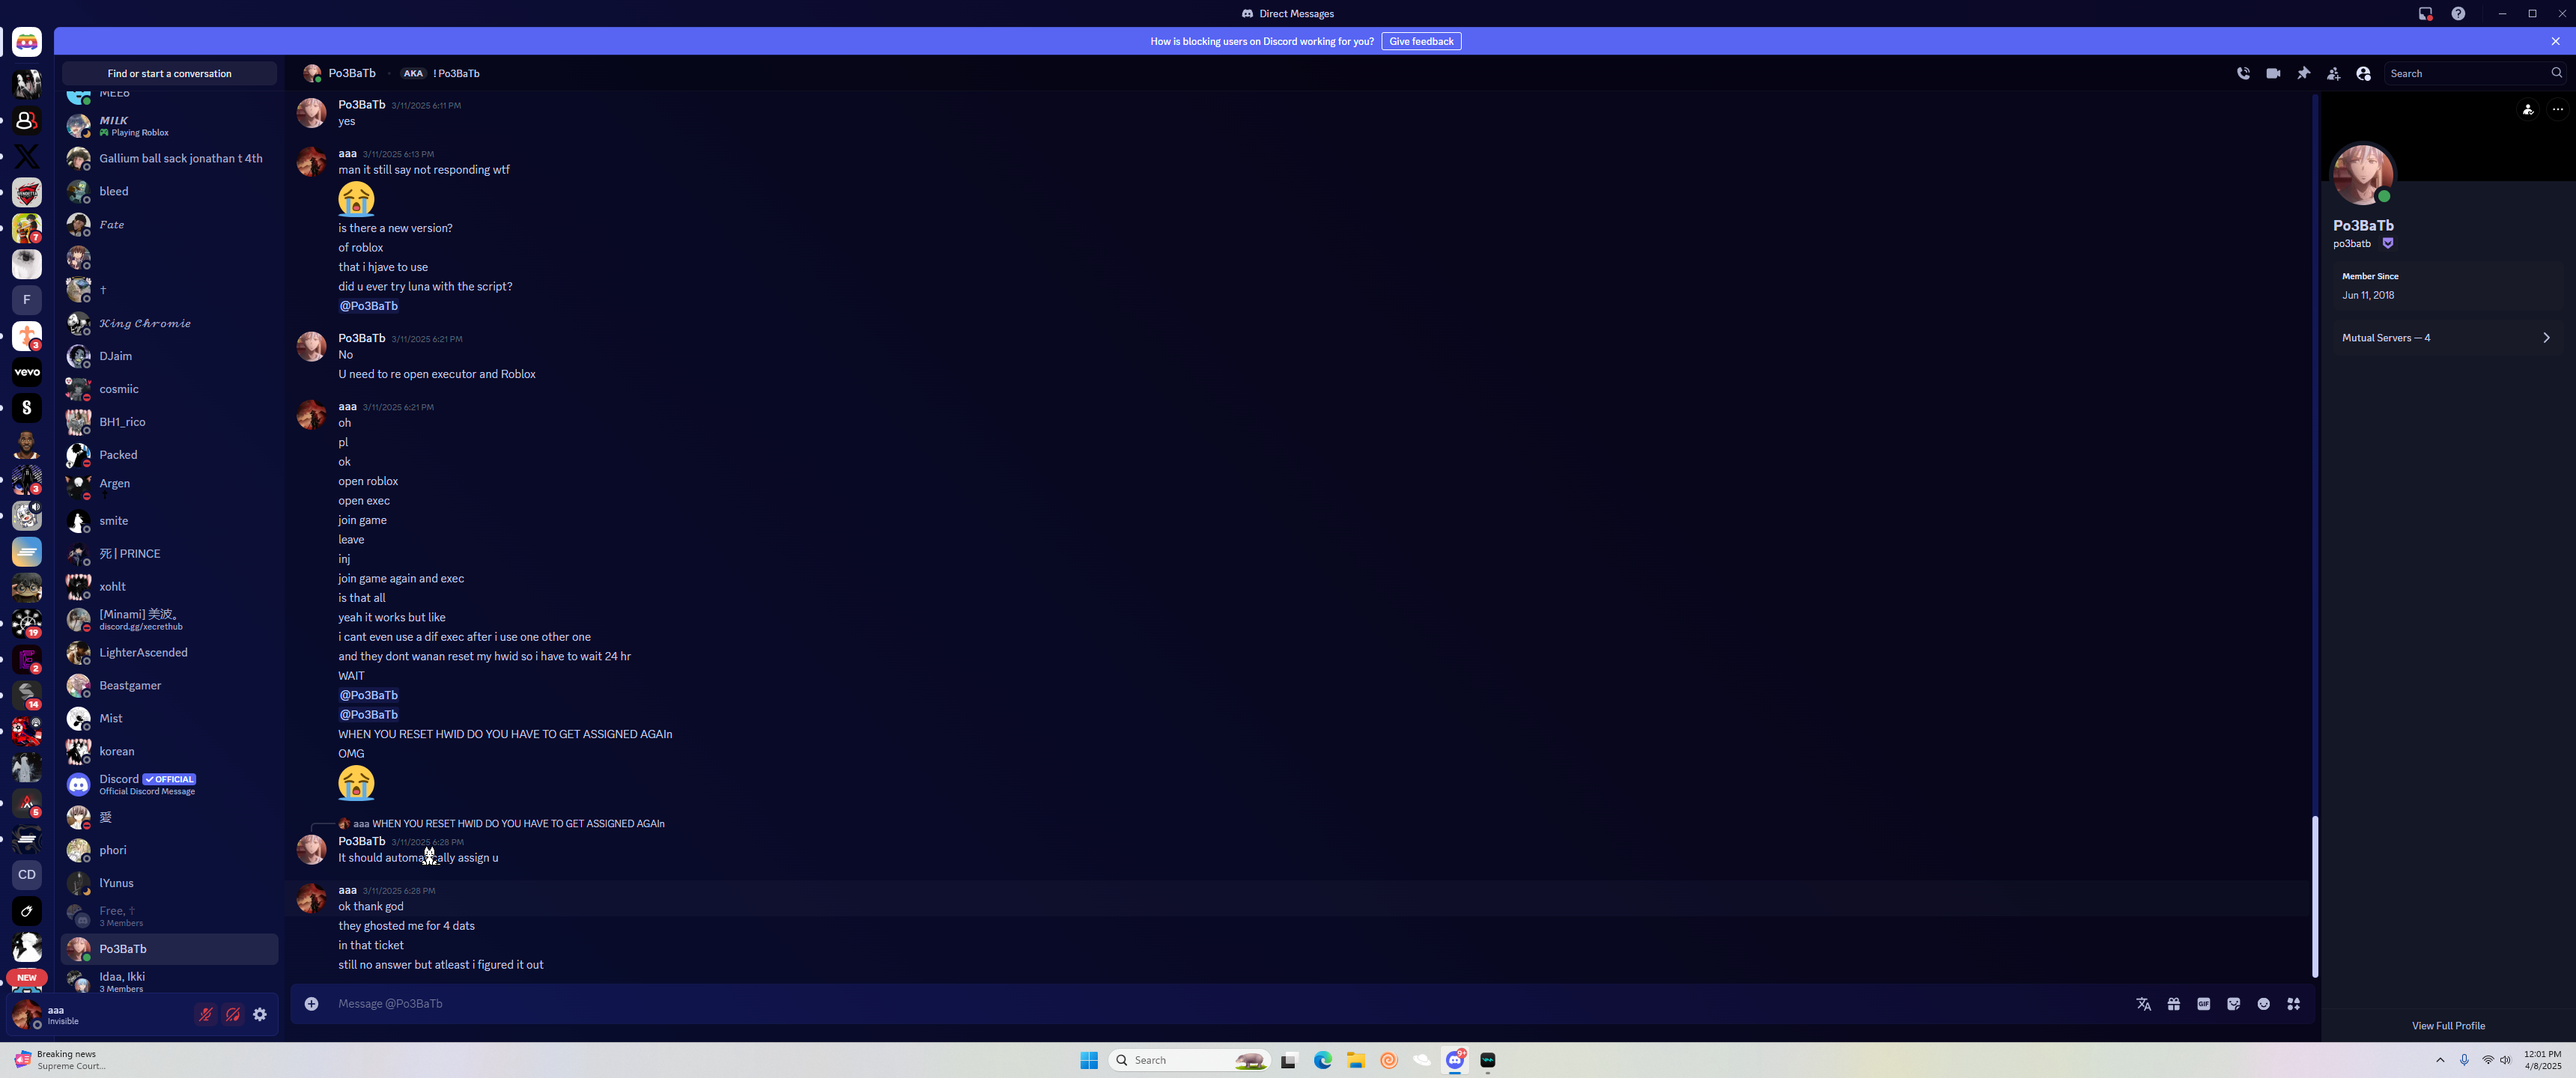
Task: Open more options on profile panel
Action: pos(2557,109)
